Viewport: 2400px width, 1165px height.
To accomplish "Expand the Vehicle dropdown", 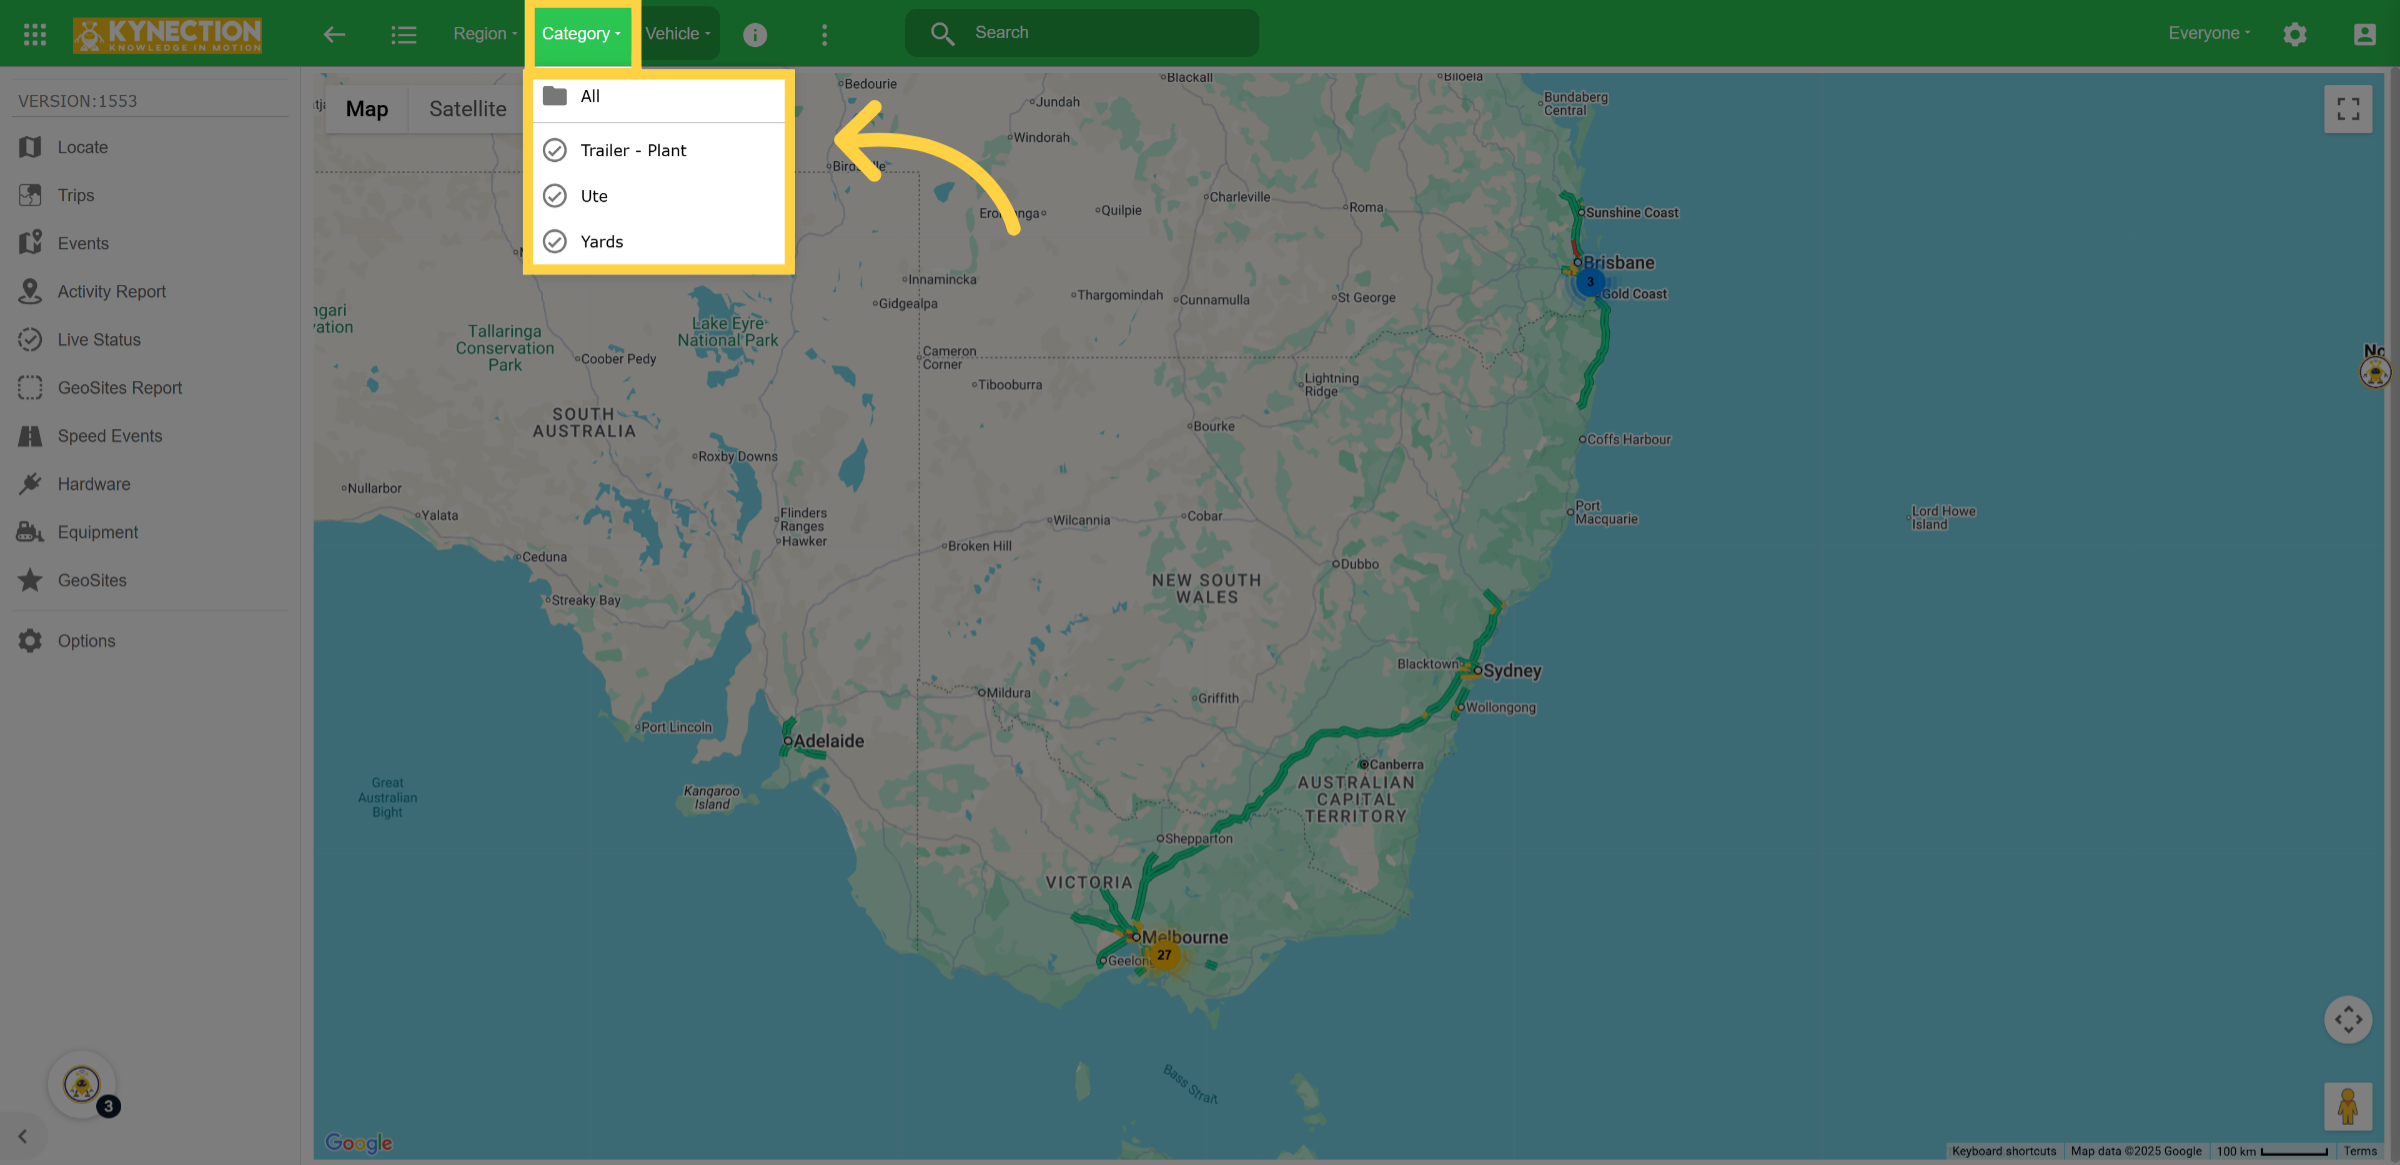I will pyautogui.click(x=678, y=34).
